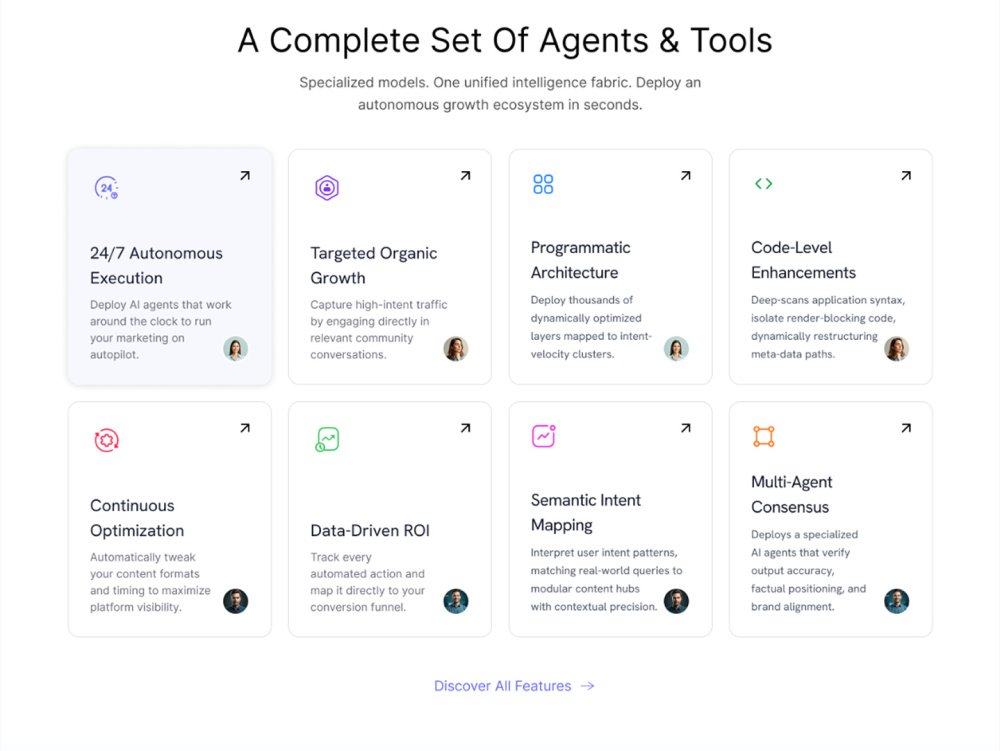Open arrow on 24/7 Autonomous Execution card
Image resolution: width=1000 pixels, height=751 pixels.
click(x=245, y=175)
